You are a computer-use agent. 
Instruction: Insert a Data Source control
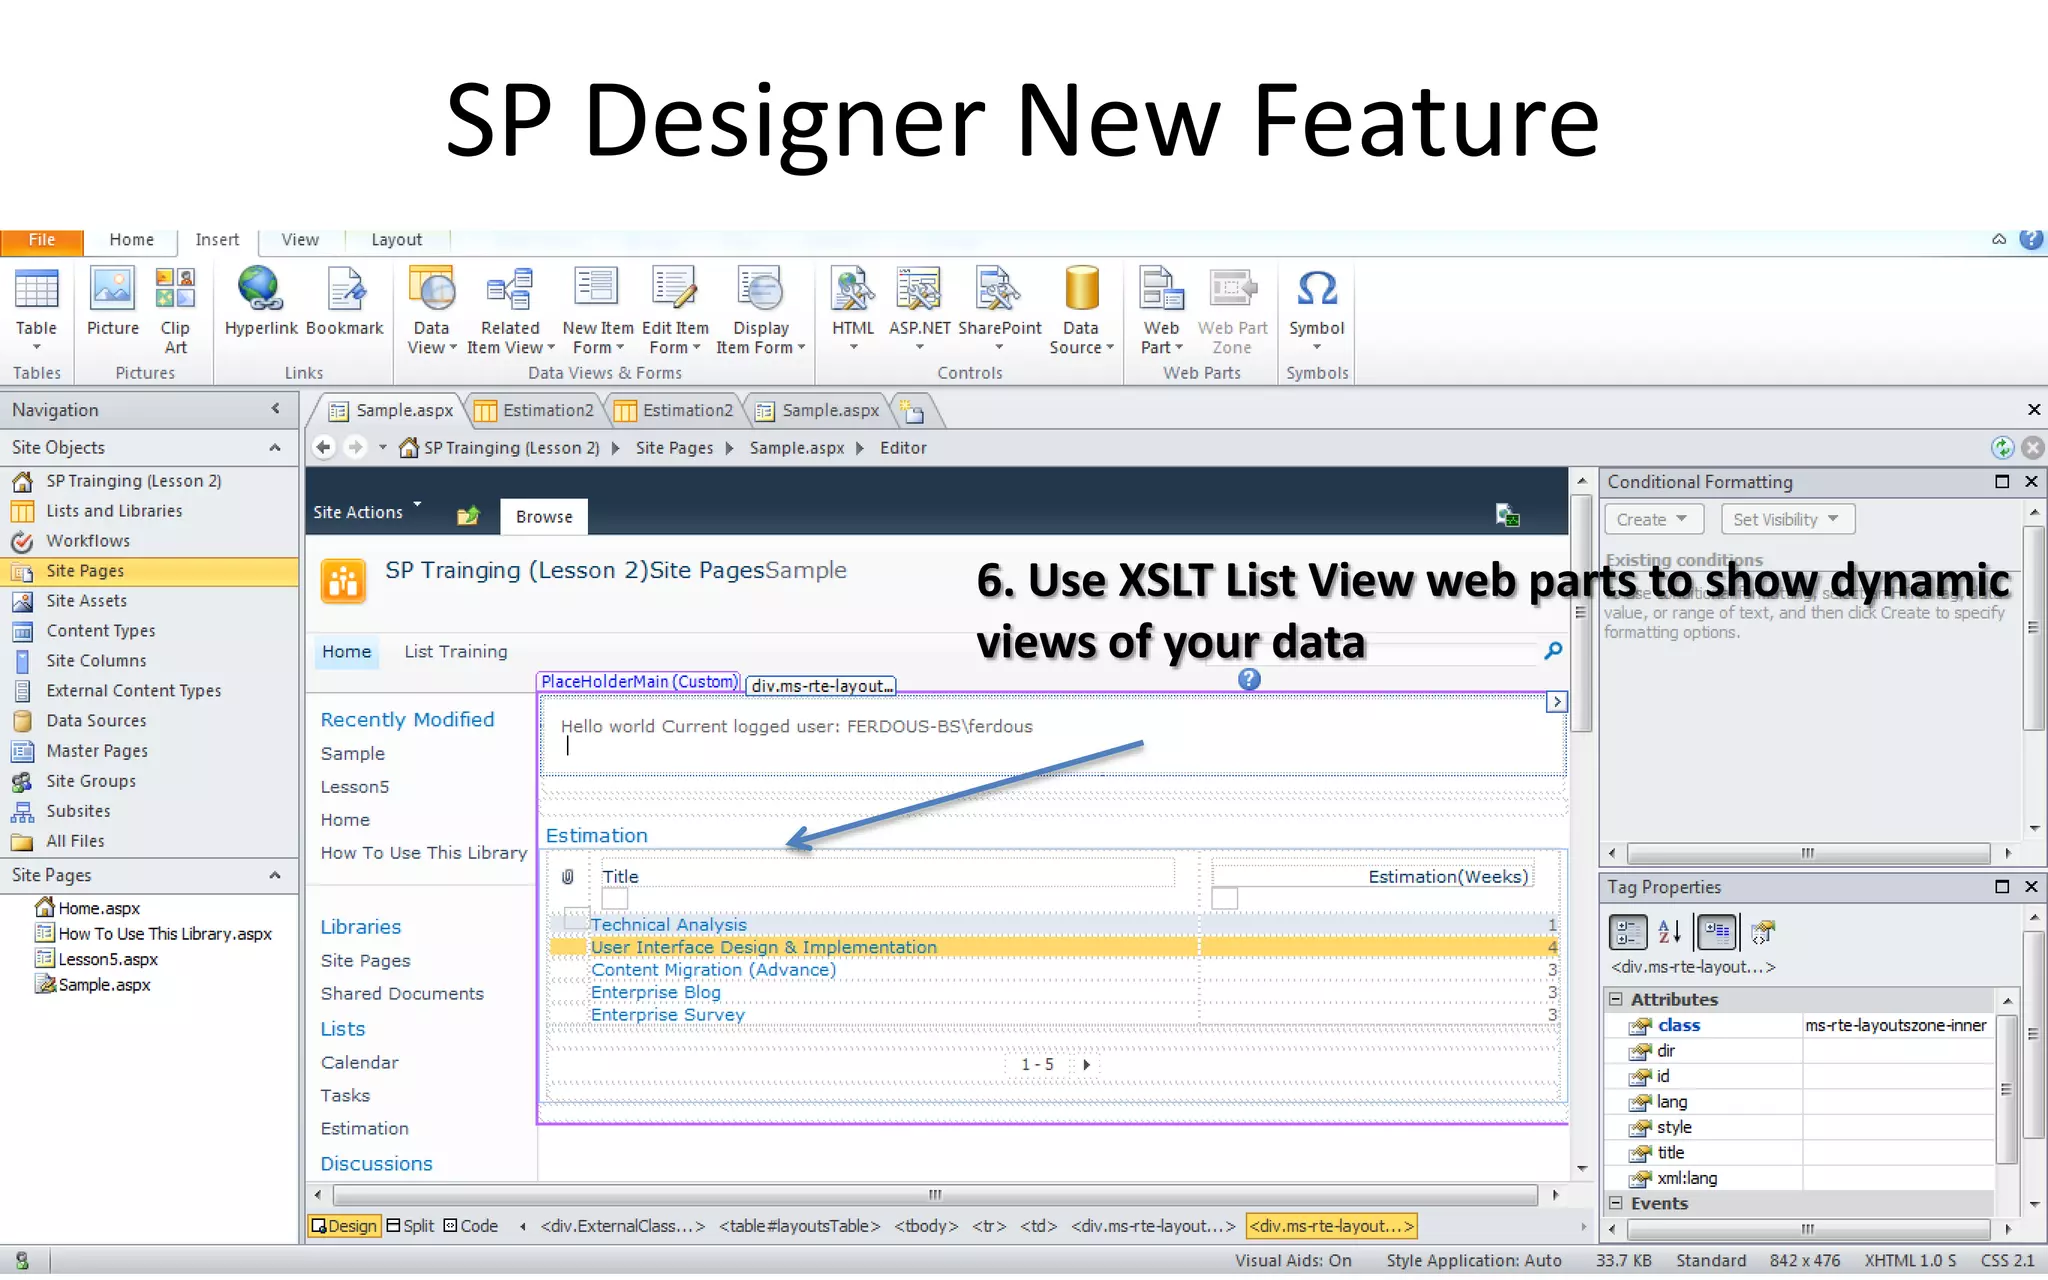click(1081, 310)
